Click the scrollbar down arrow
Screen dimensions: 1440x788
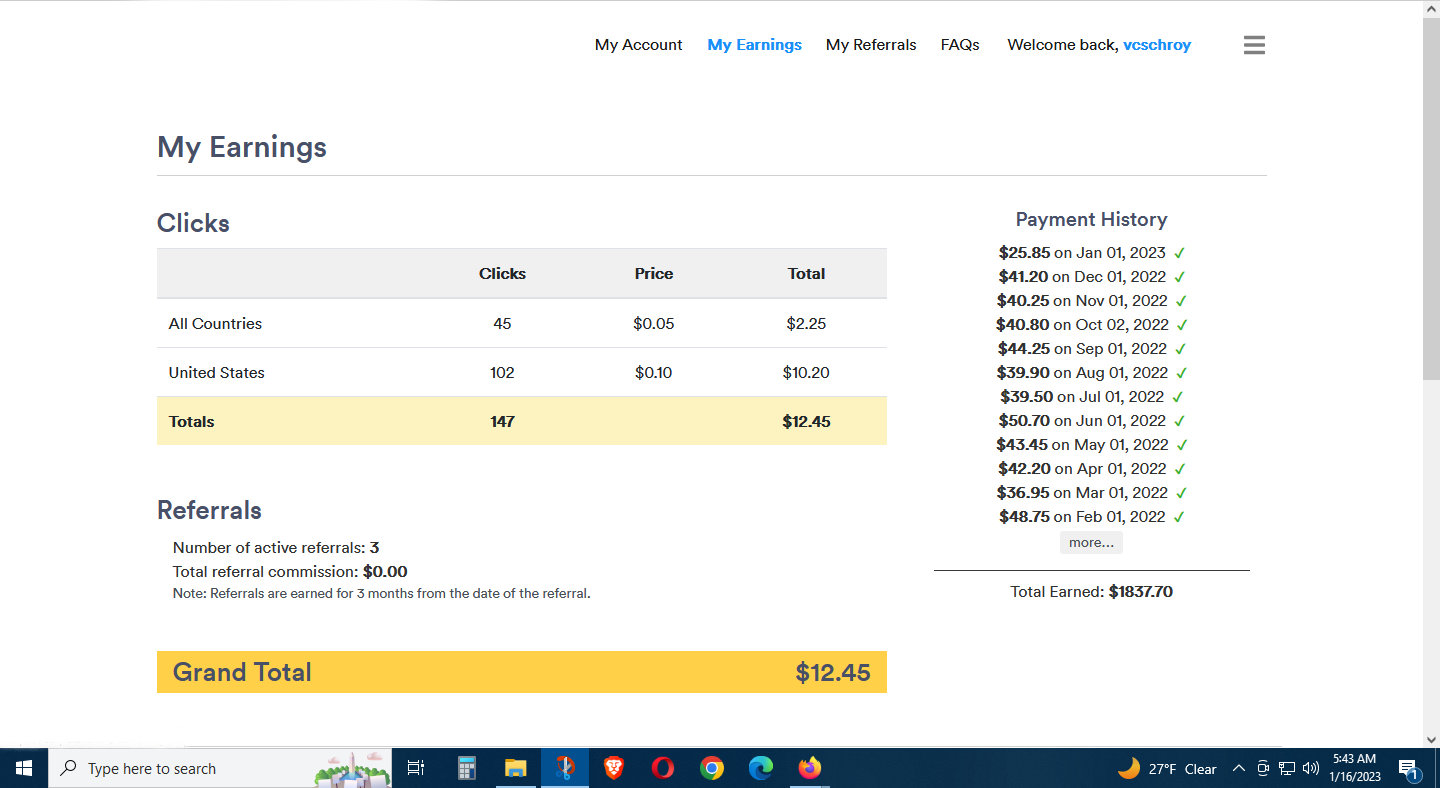pos(1431,740)
